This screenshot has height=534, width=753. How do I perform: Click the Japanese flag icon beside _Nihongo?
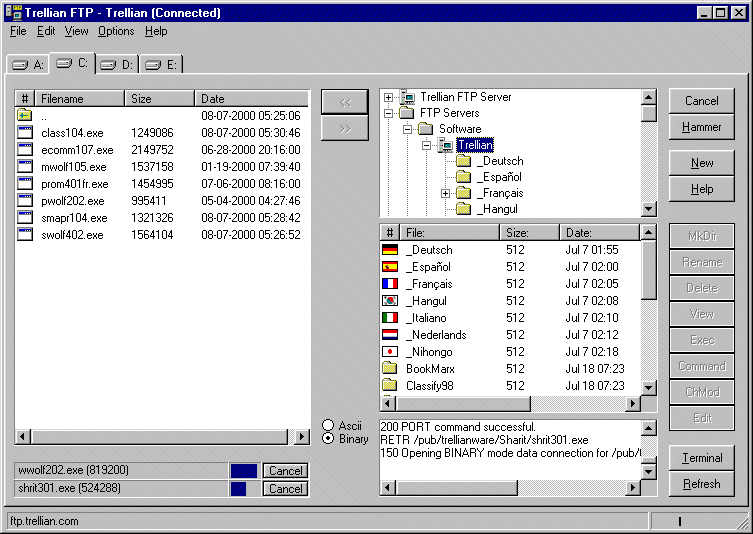click(x=390, y=352)
